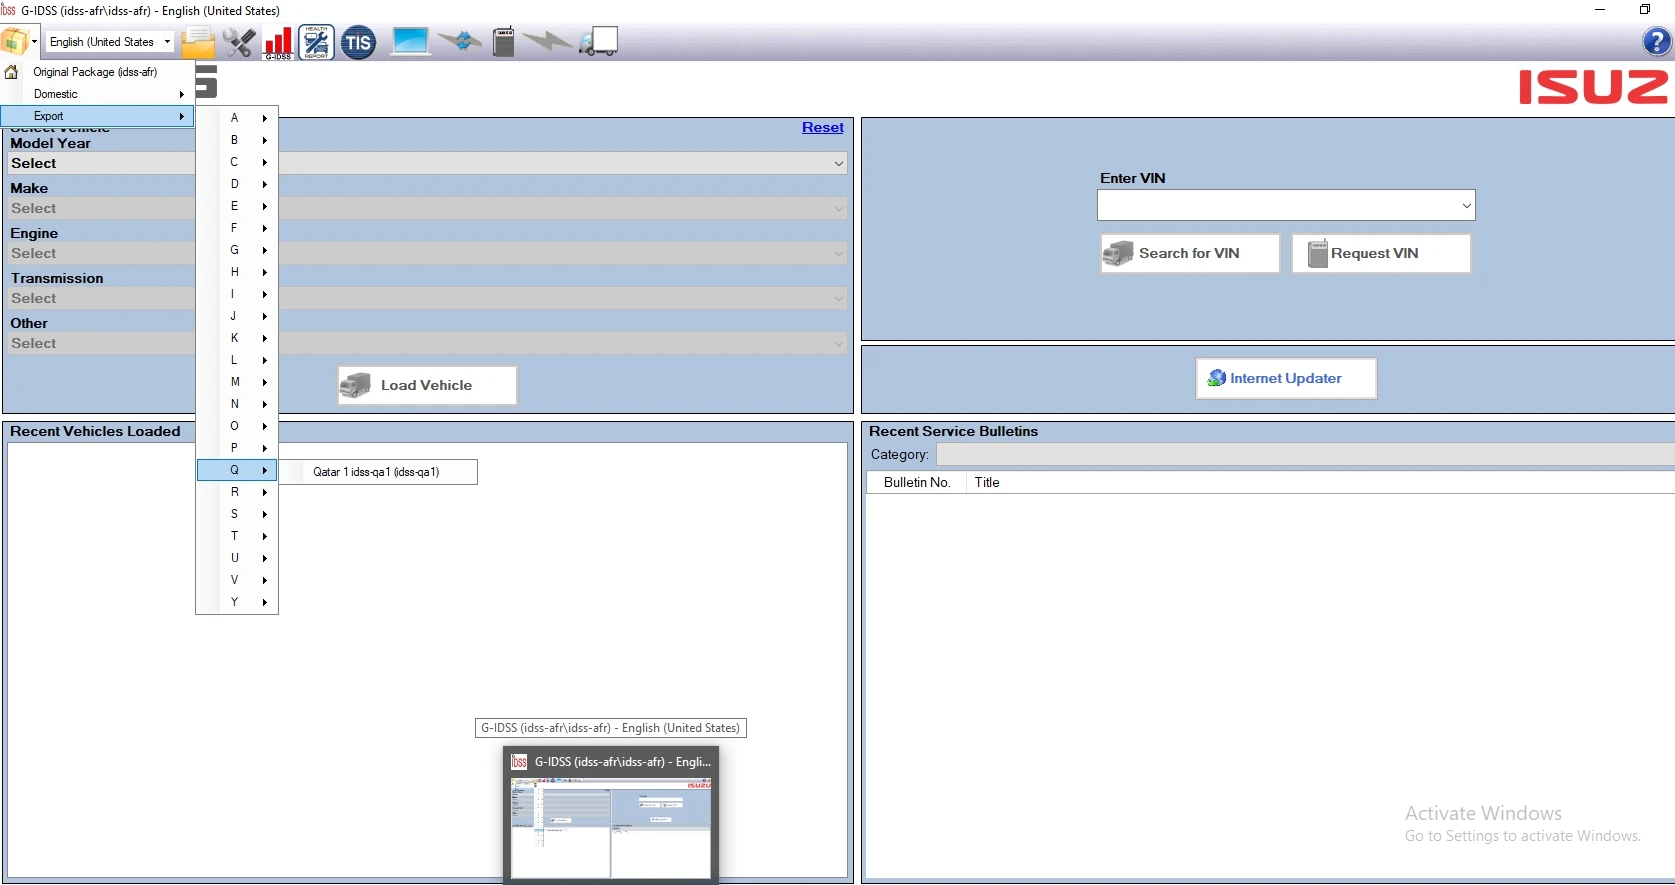This screenshot has width=1675, height=885.
Task: Expand the H country submenu
Action: click(237, 272)
